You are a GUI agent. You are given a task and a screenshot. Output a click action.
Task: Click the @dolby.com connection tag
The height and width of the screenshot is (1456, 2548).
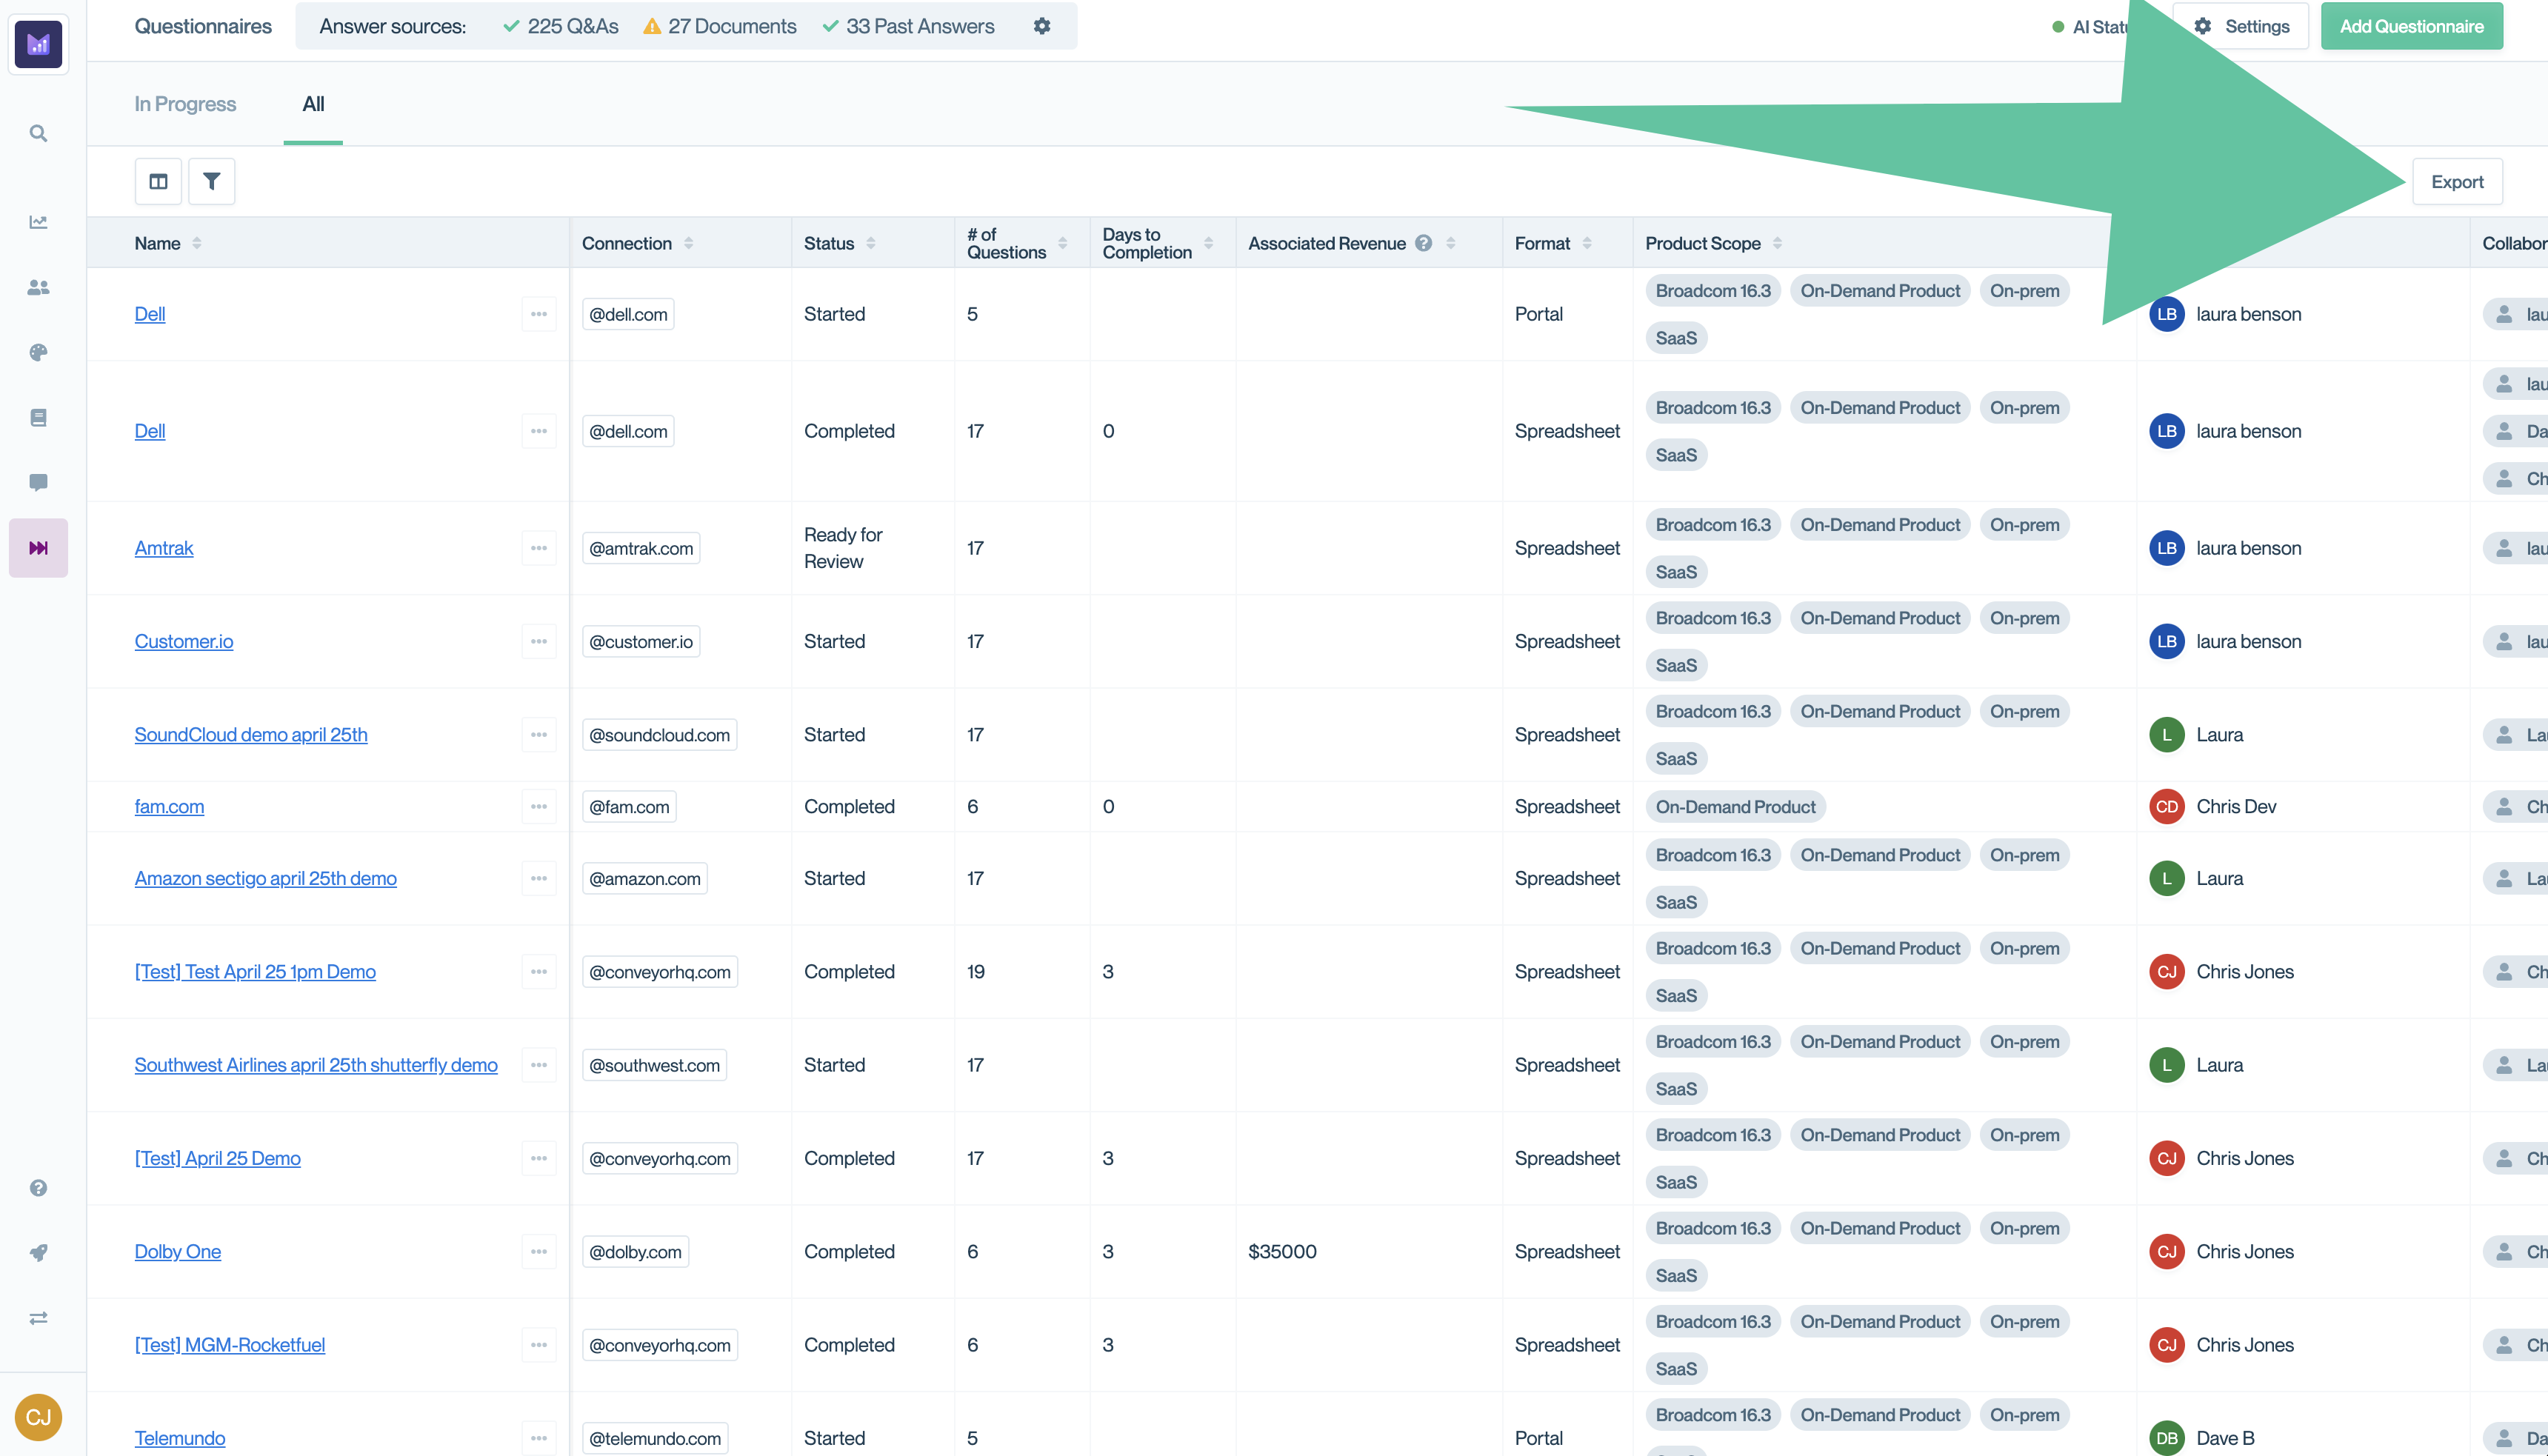click(635, 1251)
